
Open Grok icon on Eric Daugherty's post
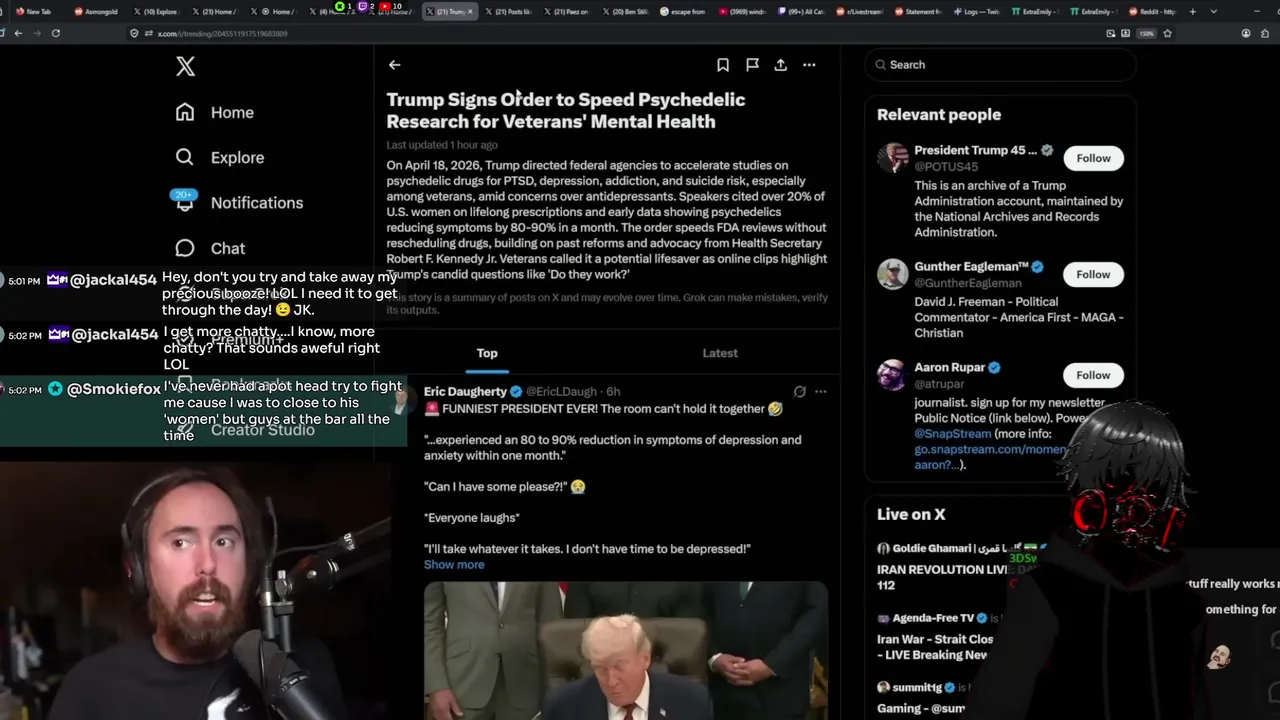pos(800,392)
